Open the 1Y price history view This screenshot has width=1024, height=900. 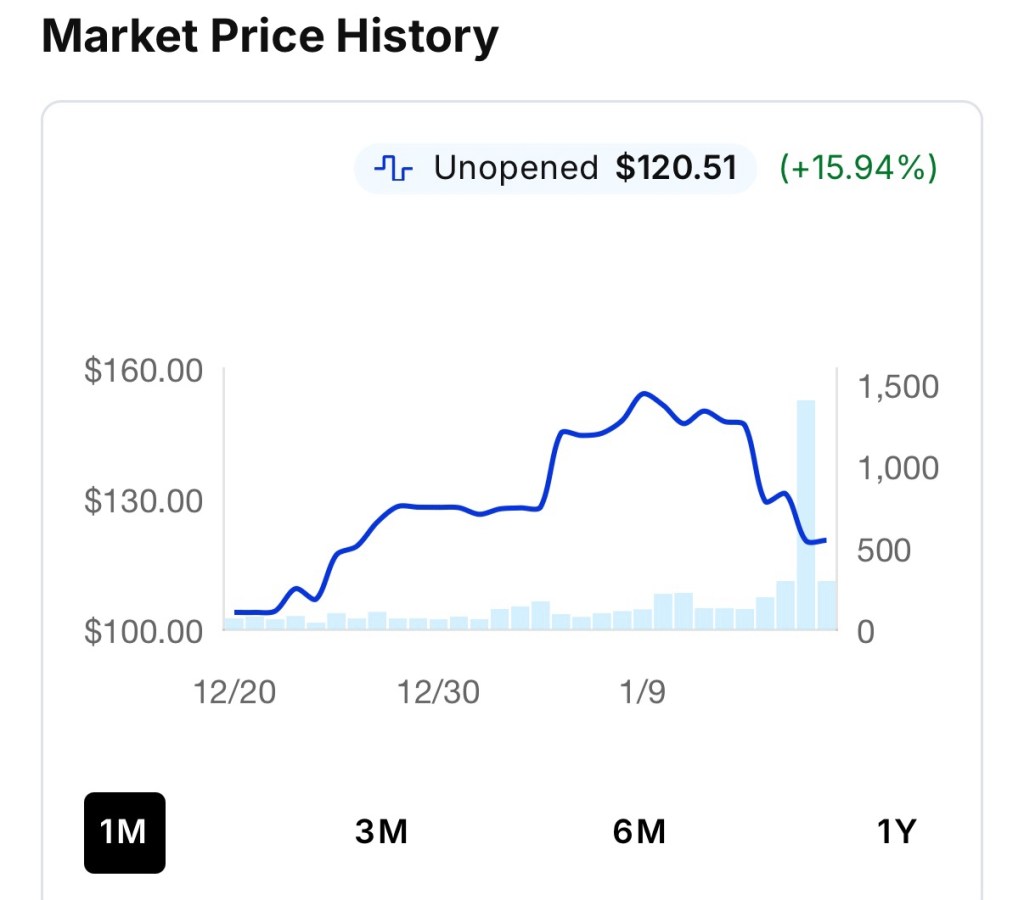click(896, 832)
